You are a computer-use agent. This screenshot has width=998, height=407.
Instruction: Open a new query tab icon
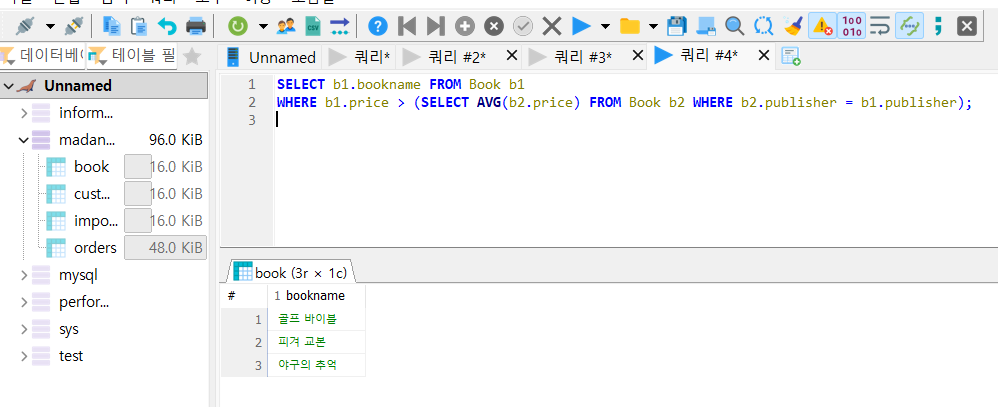[x=791, y=57]
